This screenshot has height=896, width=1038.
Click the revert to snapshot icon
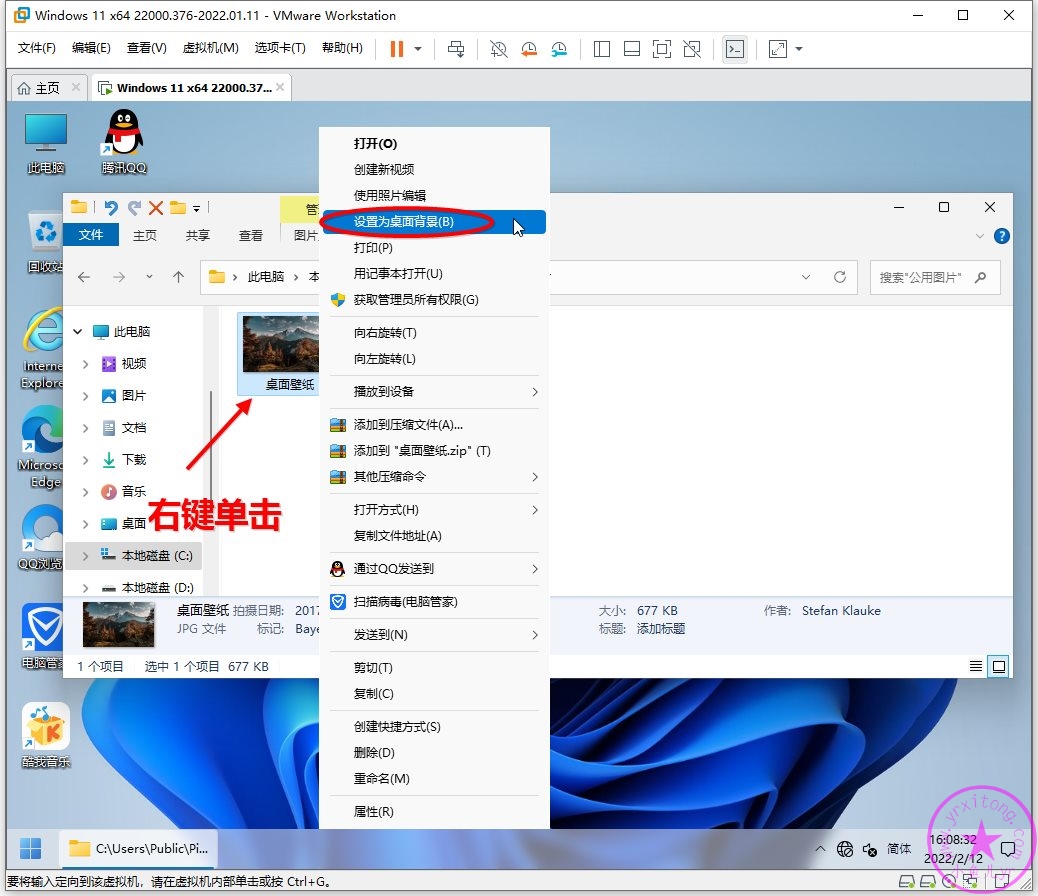click(529, 49)
